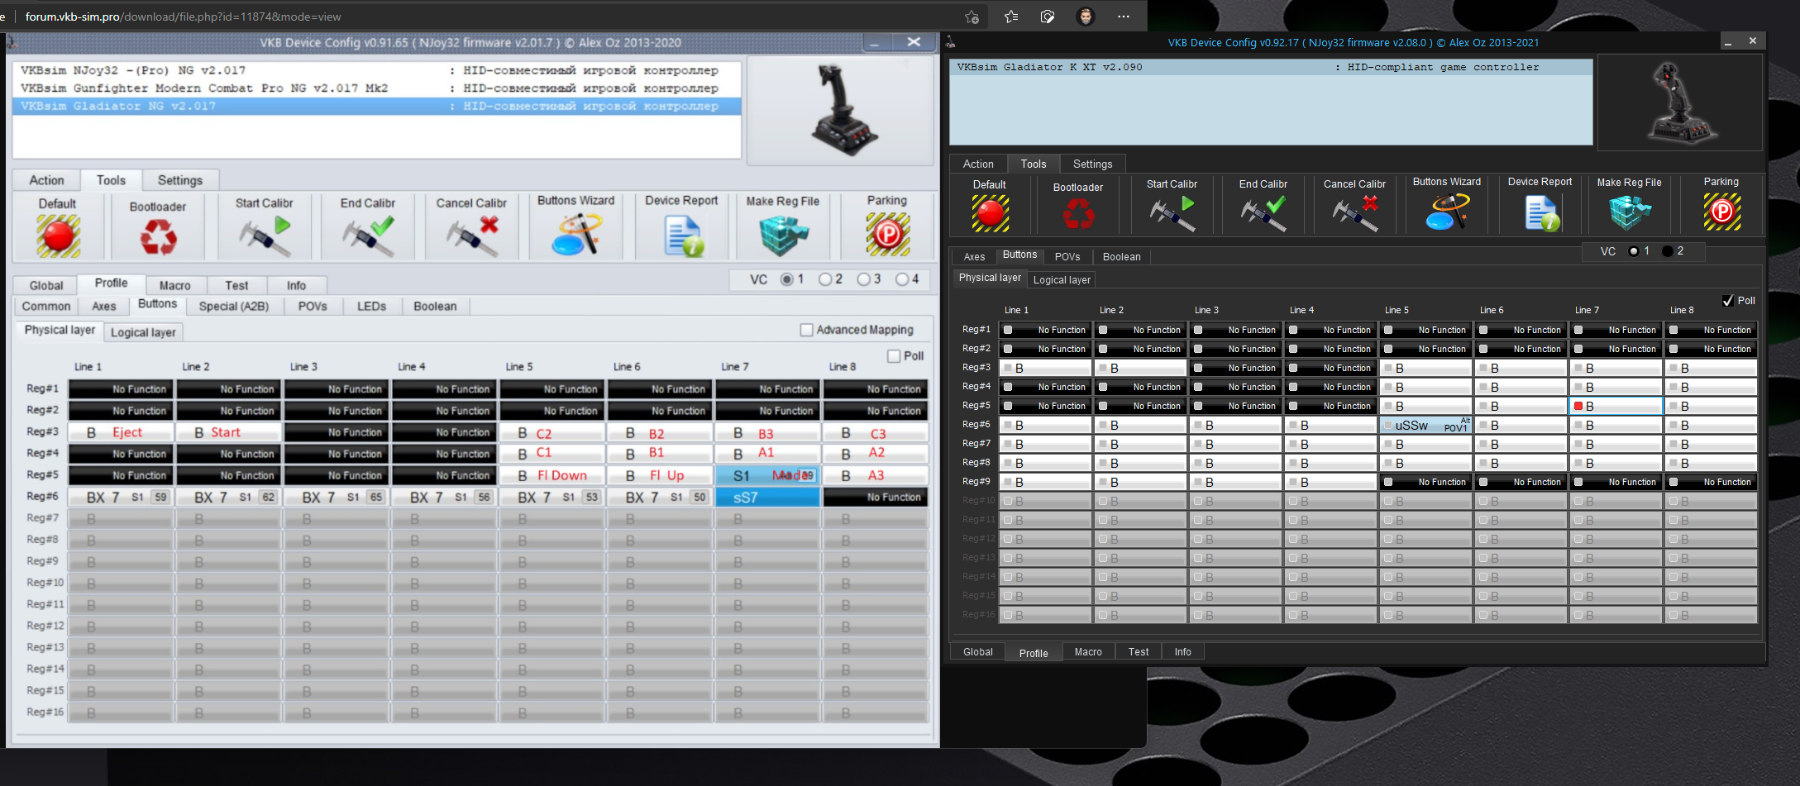The image size is (1800, 786).
Task: Switch to Action tab in left window
Action: tap(47, 180)
